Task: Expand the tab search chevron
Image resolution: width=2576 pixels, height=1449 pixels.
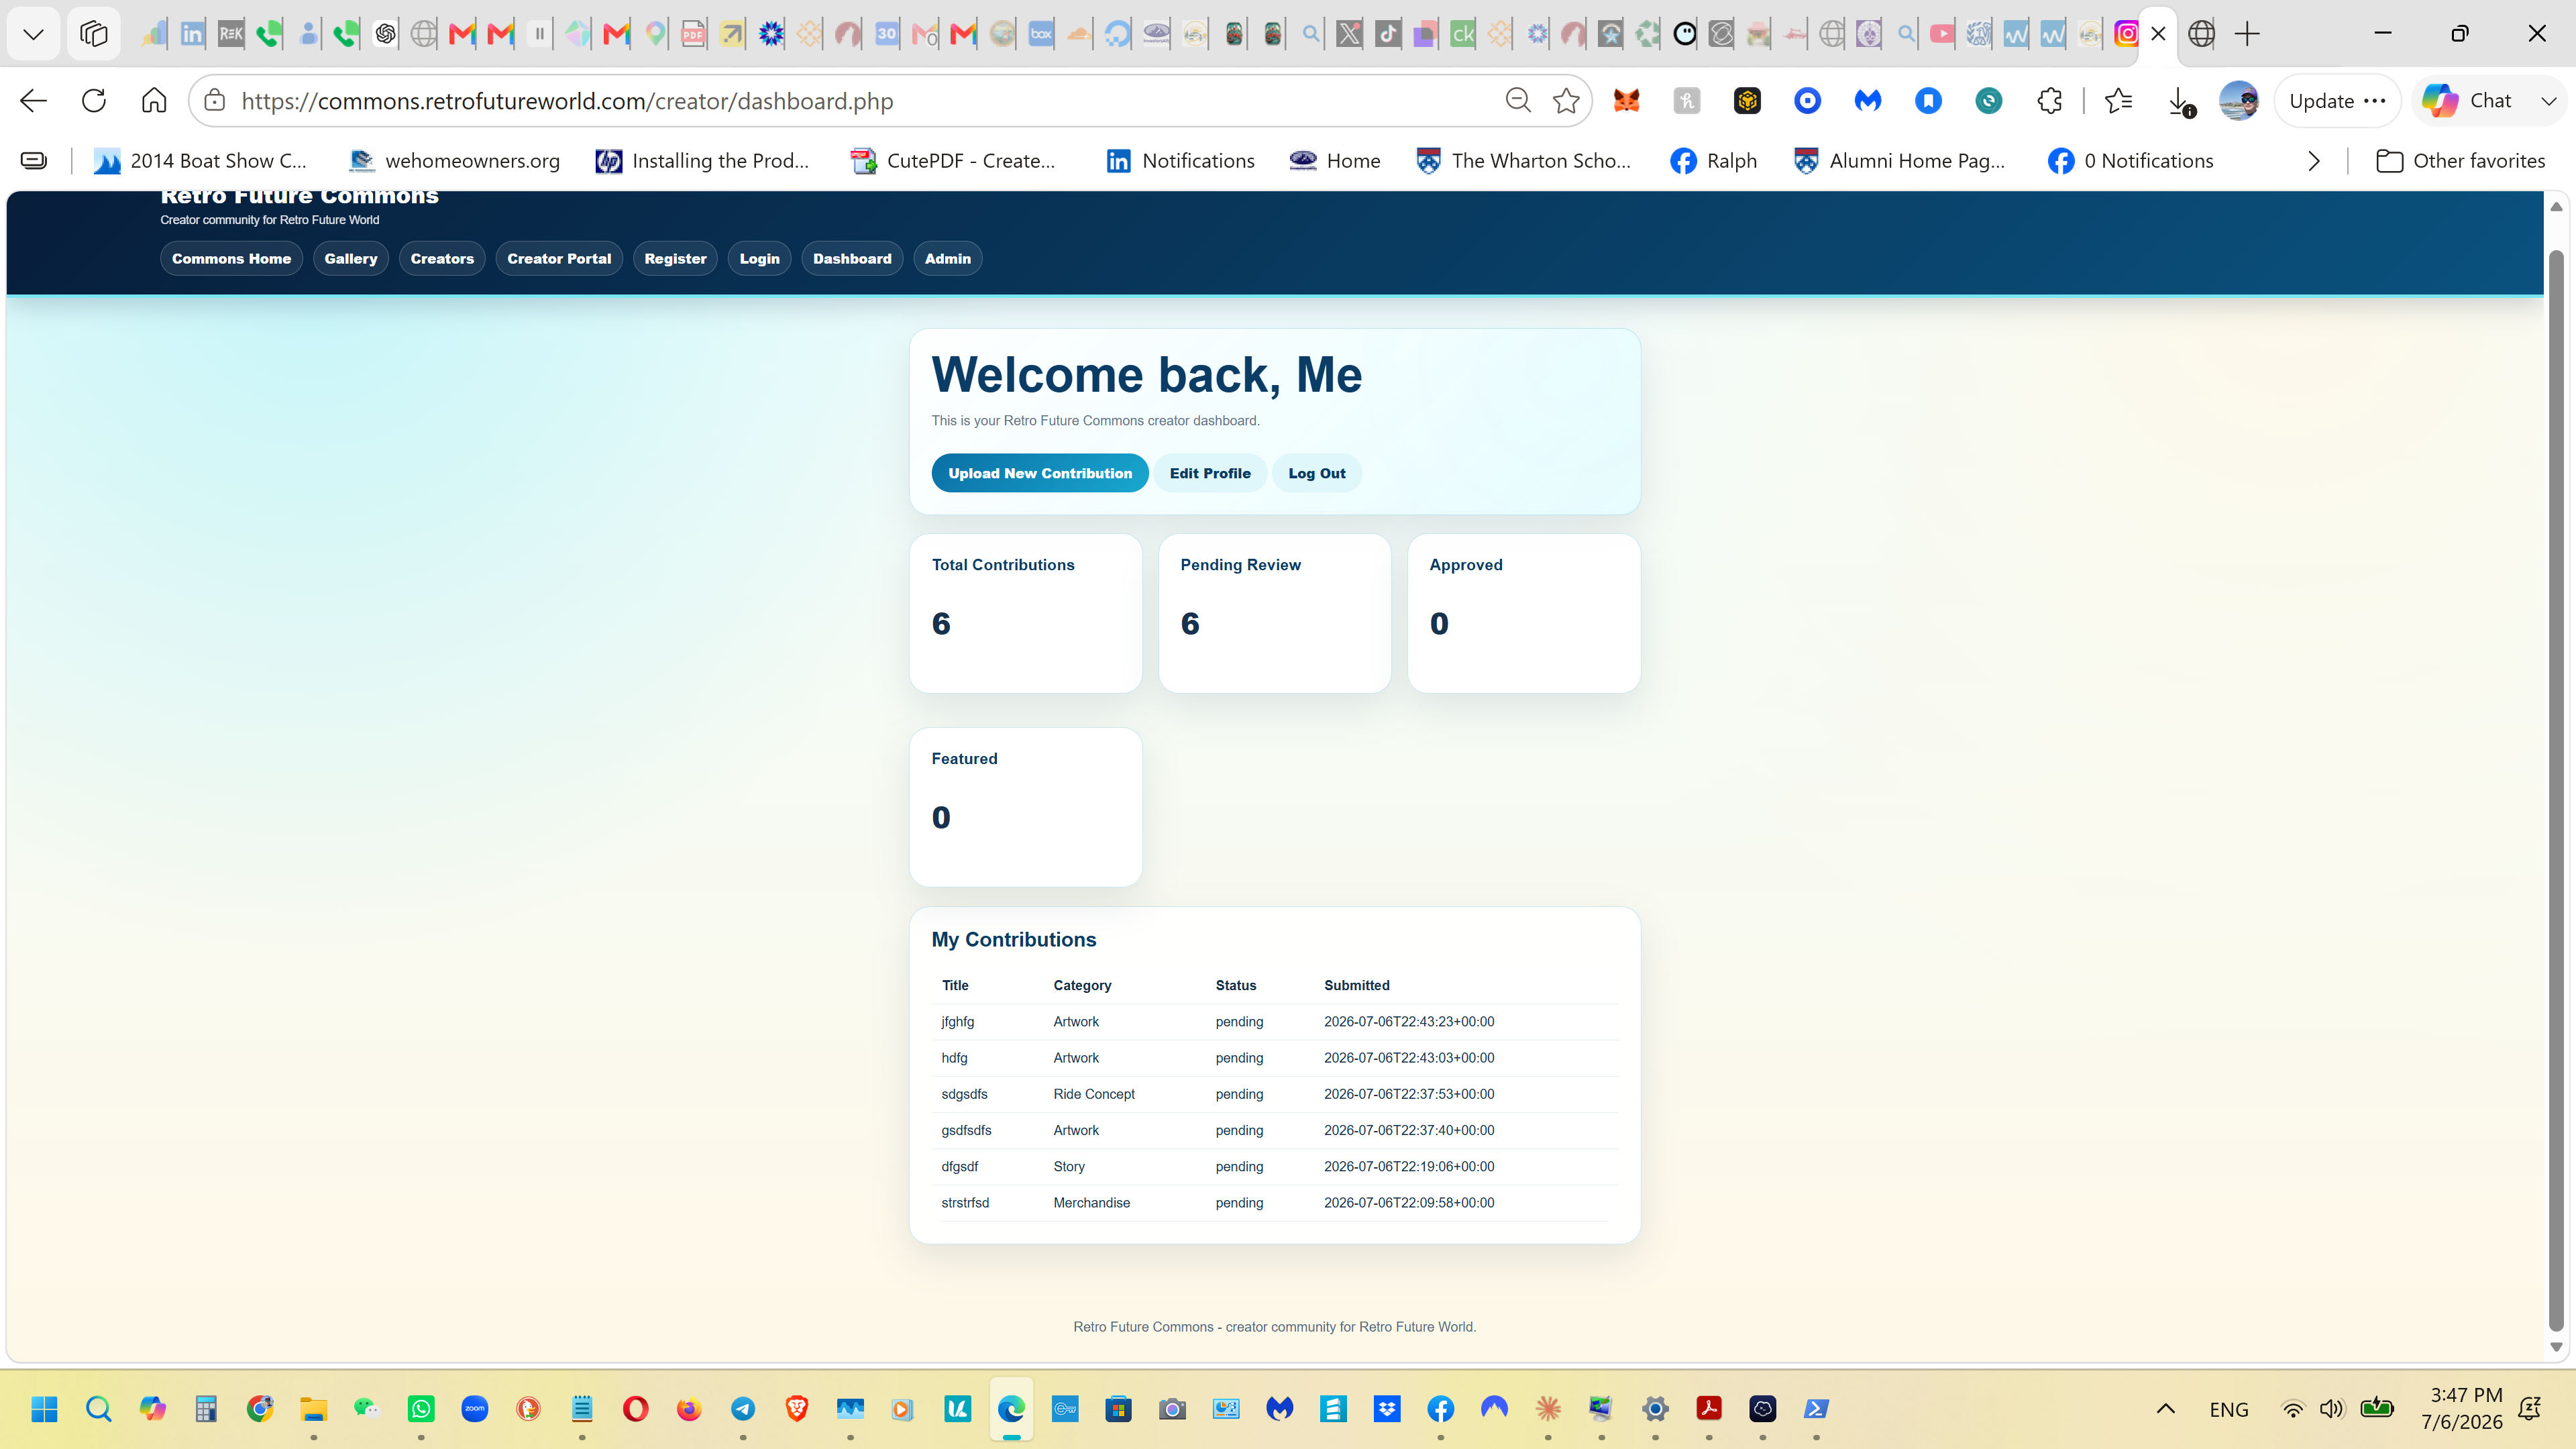Action: (33, 34)
